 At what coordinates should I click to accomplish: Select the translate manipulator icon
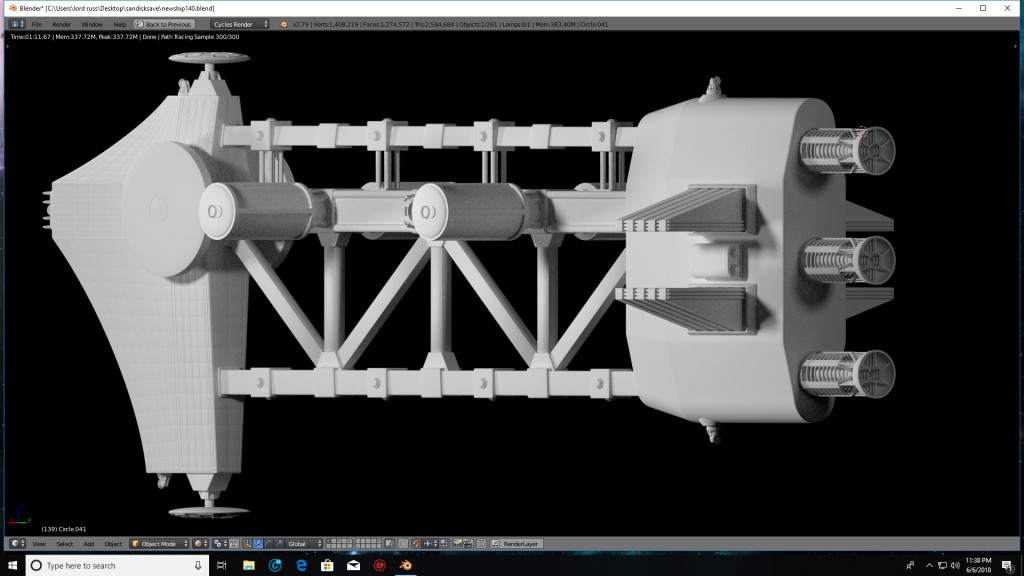(x=258, y=543)
